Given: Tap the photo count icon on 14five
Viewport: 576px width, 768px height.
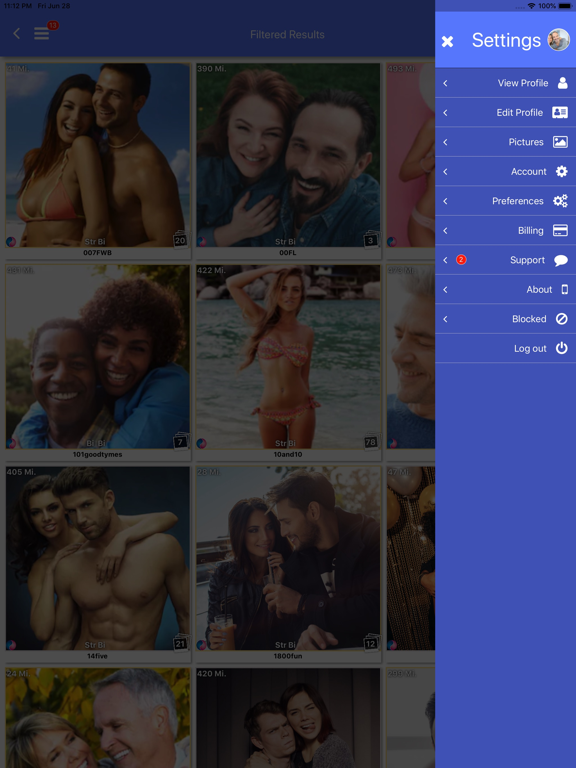Looking at the screenshot, I should (x=180, y=643).
